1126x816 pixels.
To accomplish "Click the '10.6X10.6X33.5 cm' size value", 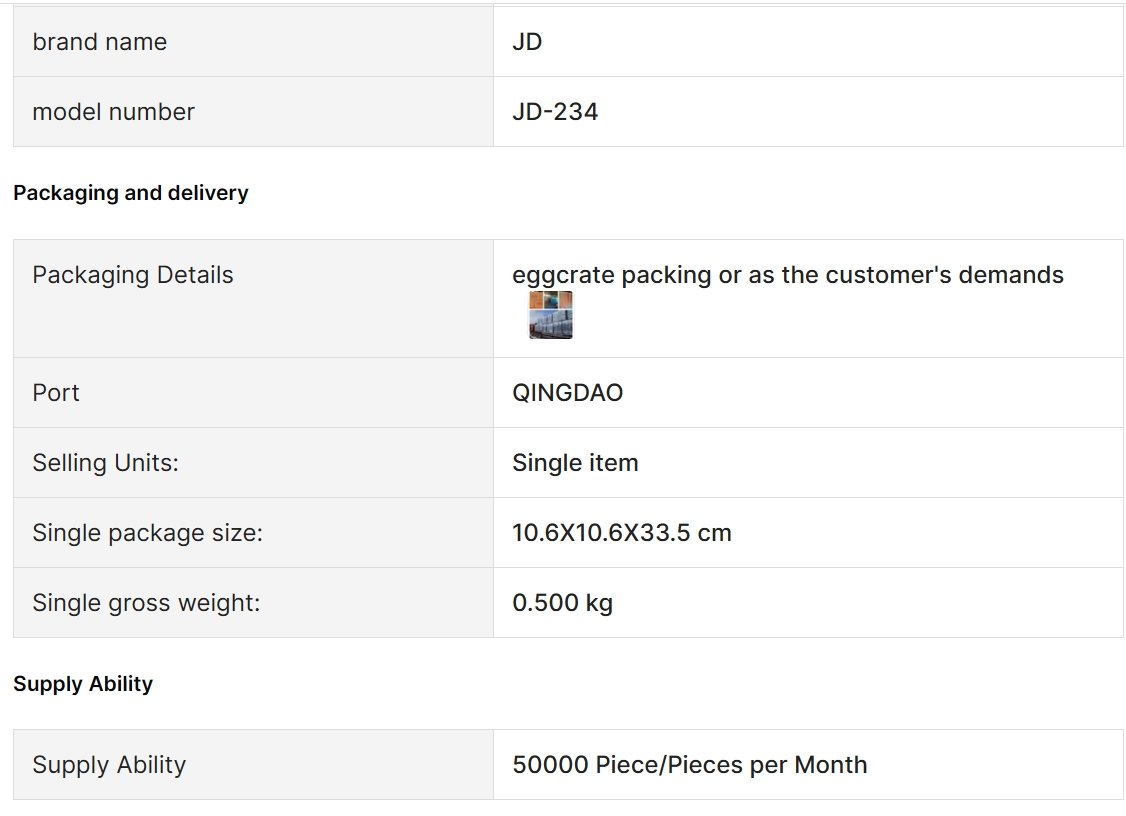I will (622, 532).
